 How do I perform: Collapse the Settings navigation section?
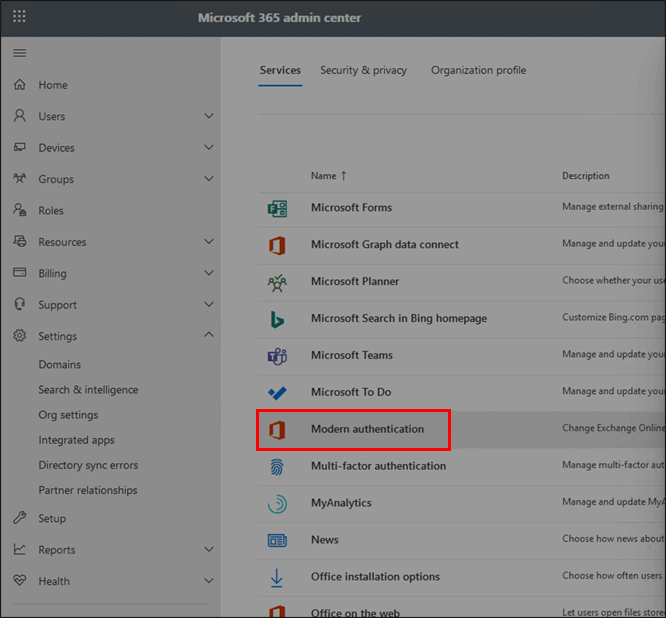[x=208, y=336]
